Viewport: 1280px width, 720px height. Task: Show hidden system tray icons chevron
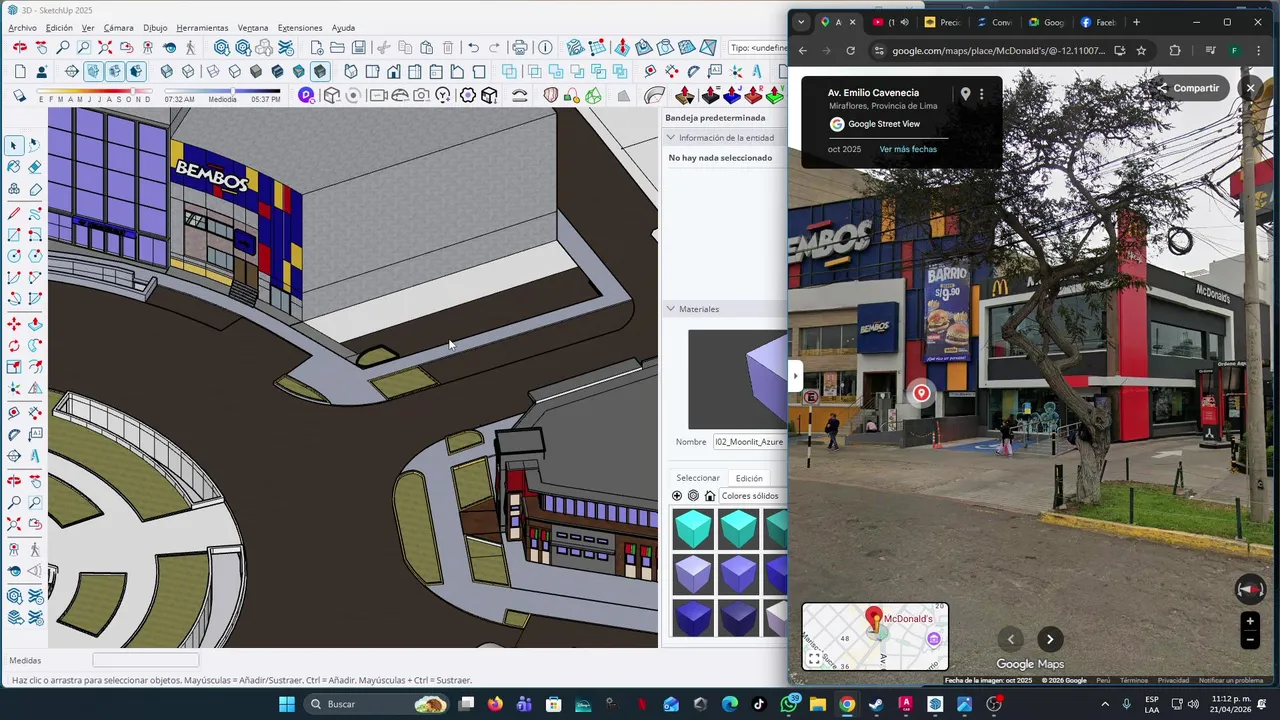pyautogui.click(x=1104, y=704)
